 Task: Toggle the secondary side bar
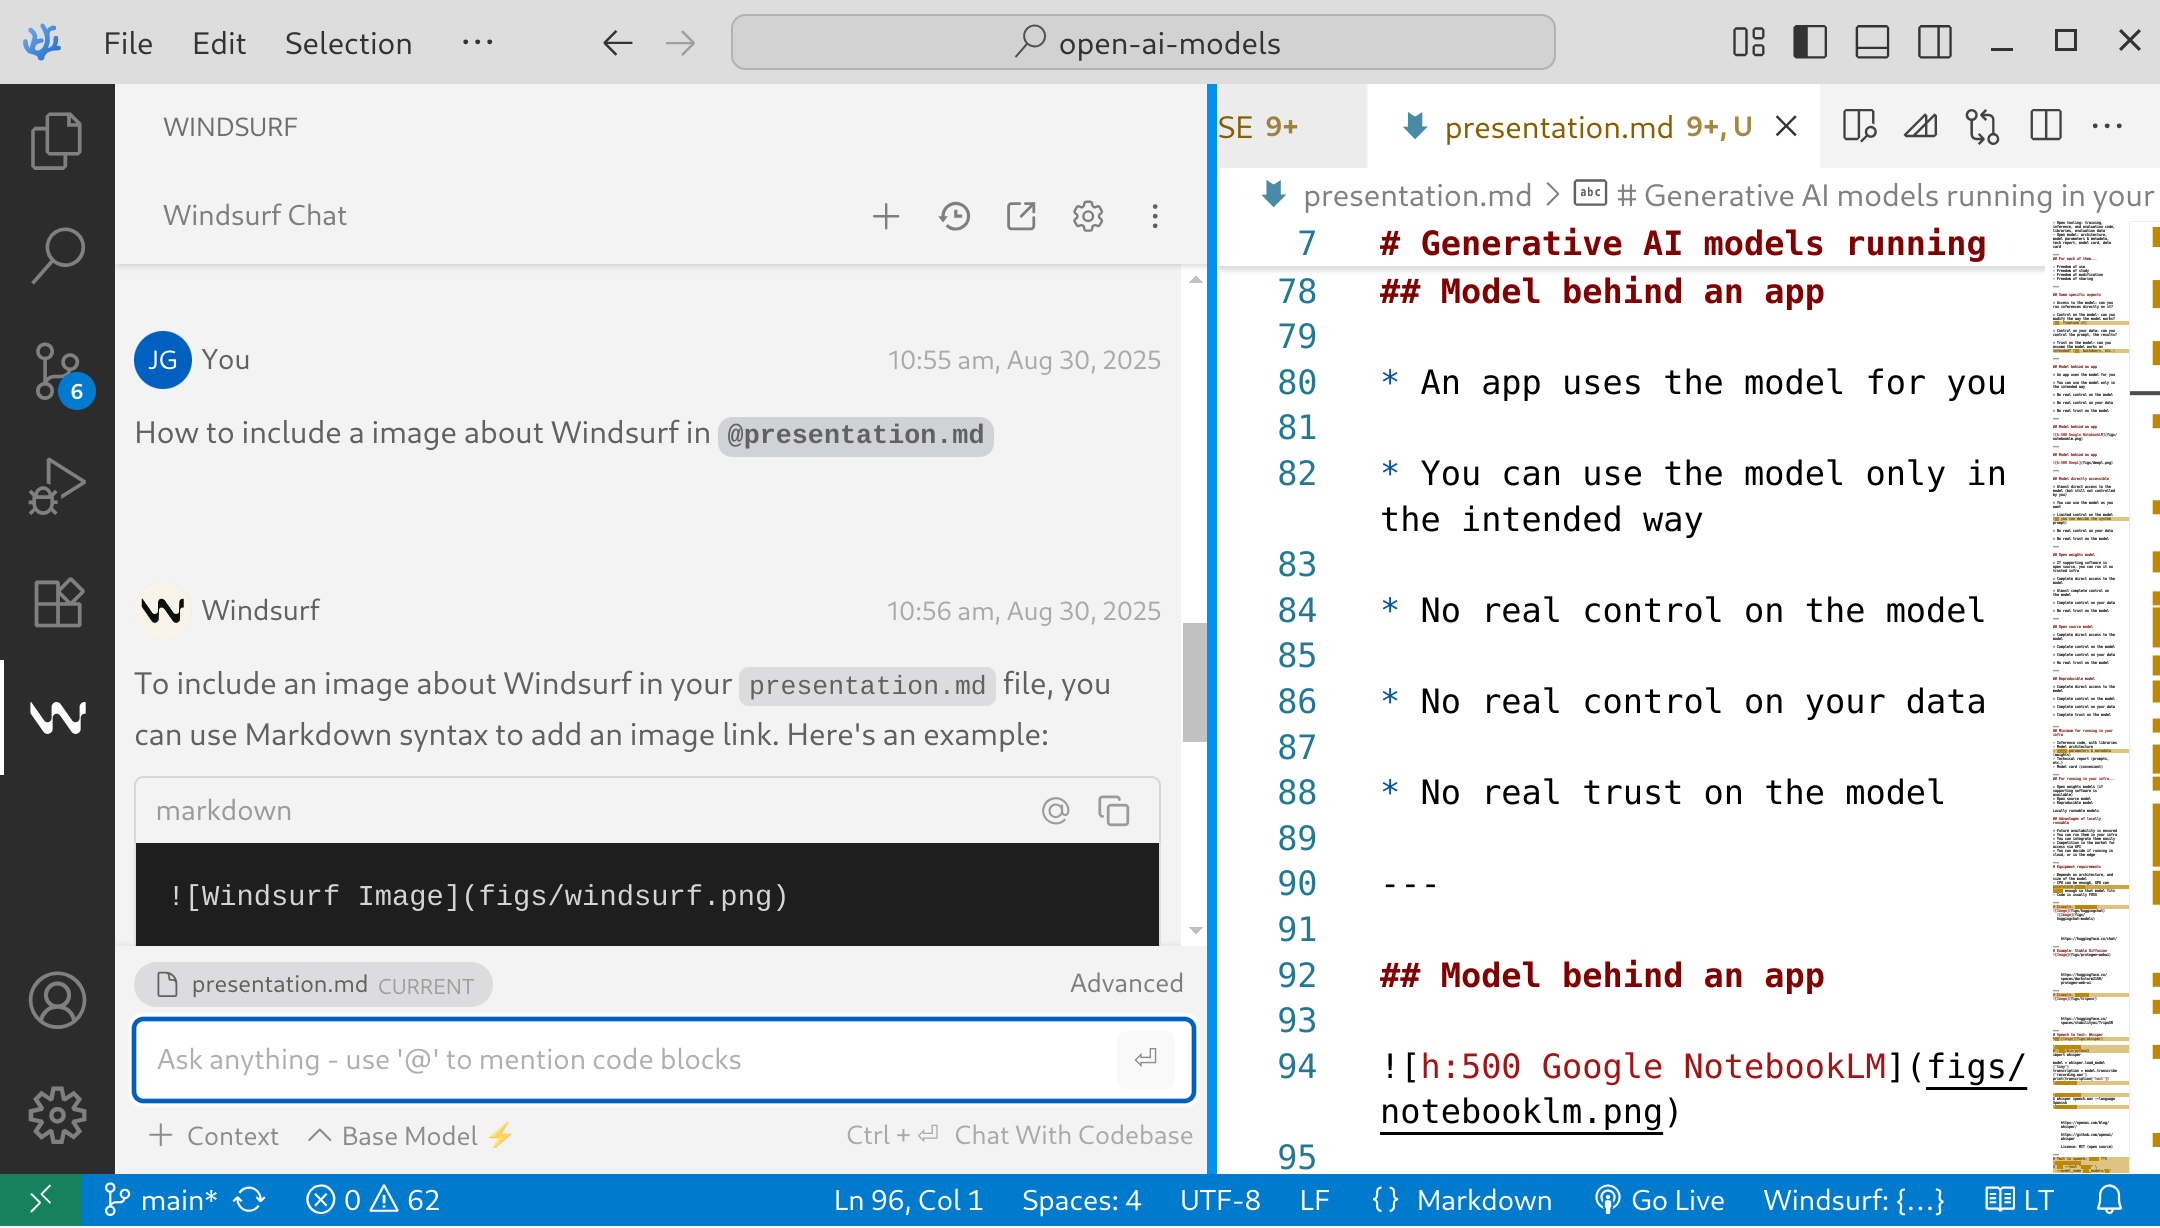[x=1935, y=42]
